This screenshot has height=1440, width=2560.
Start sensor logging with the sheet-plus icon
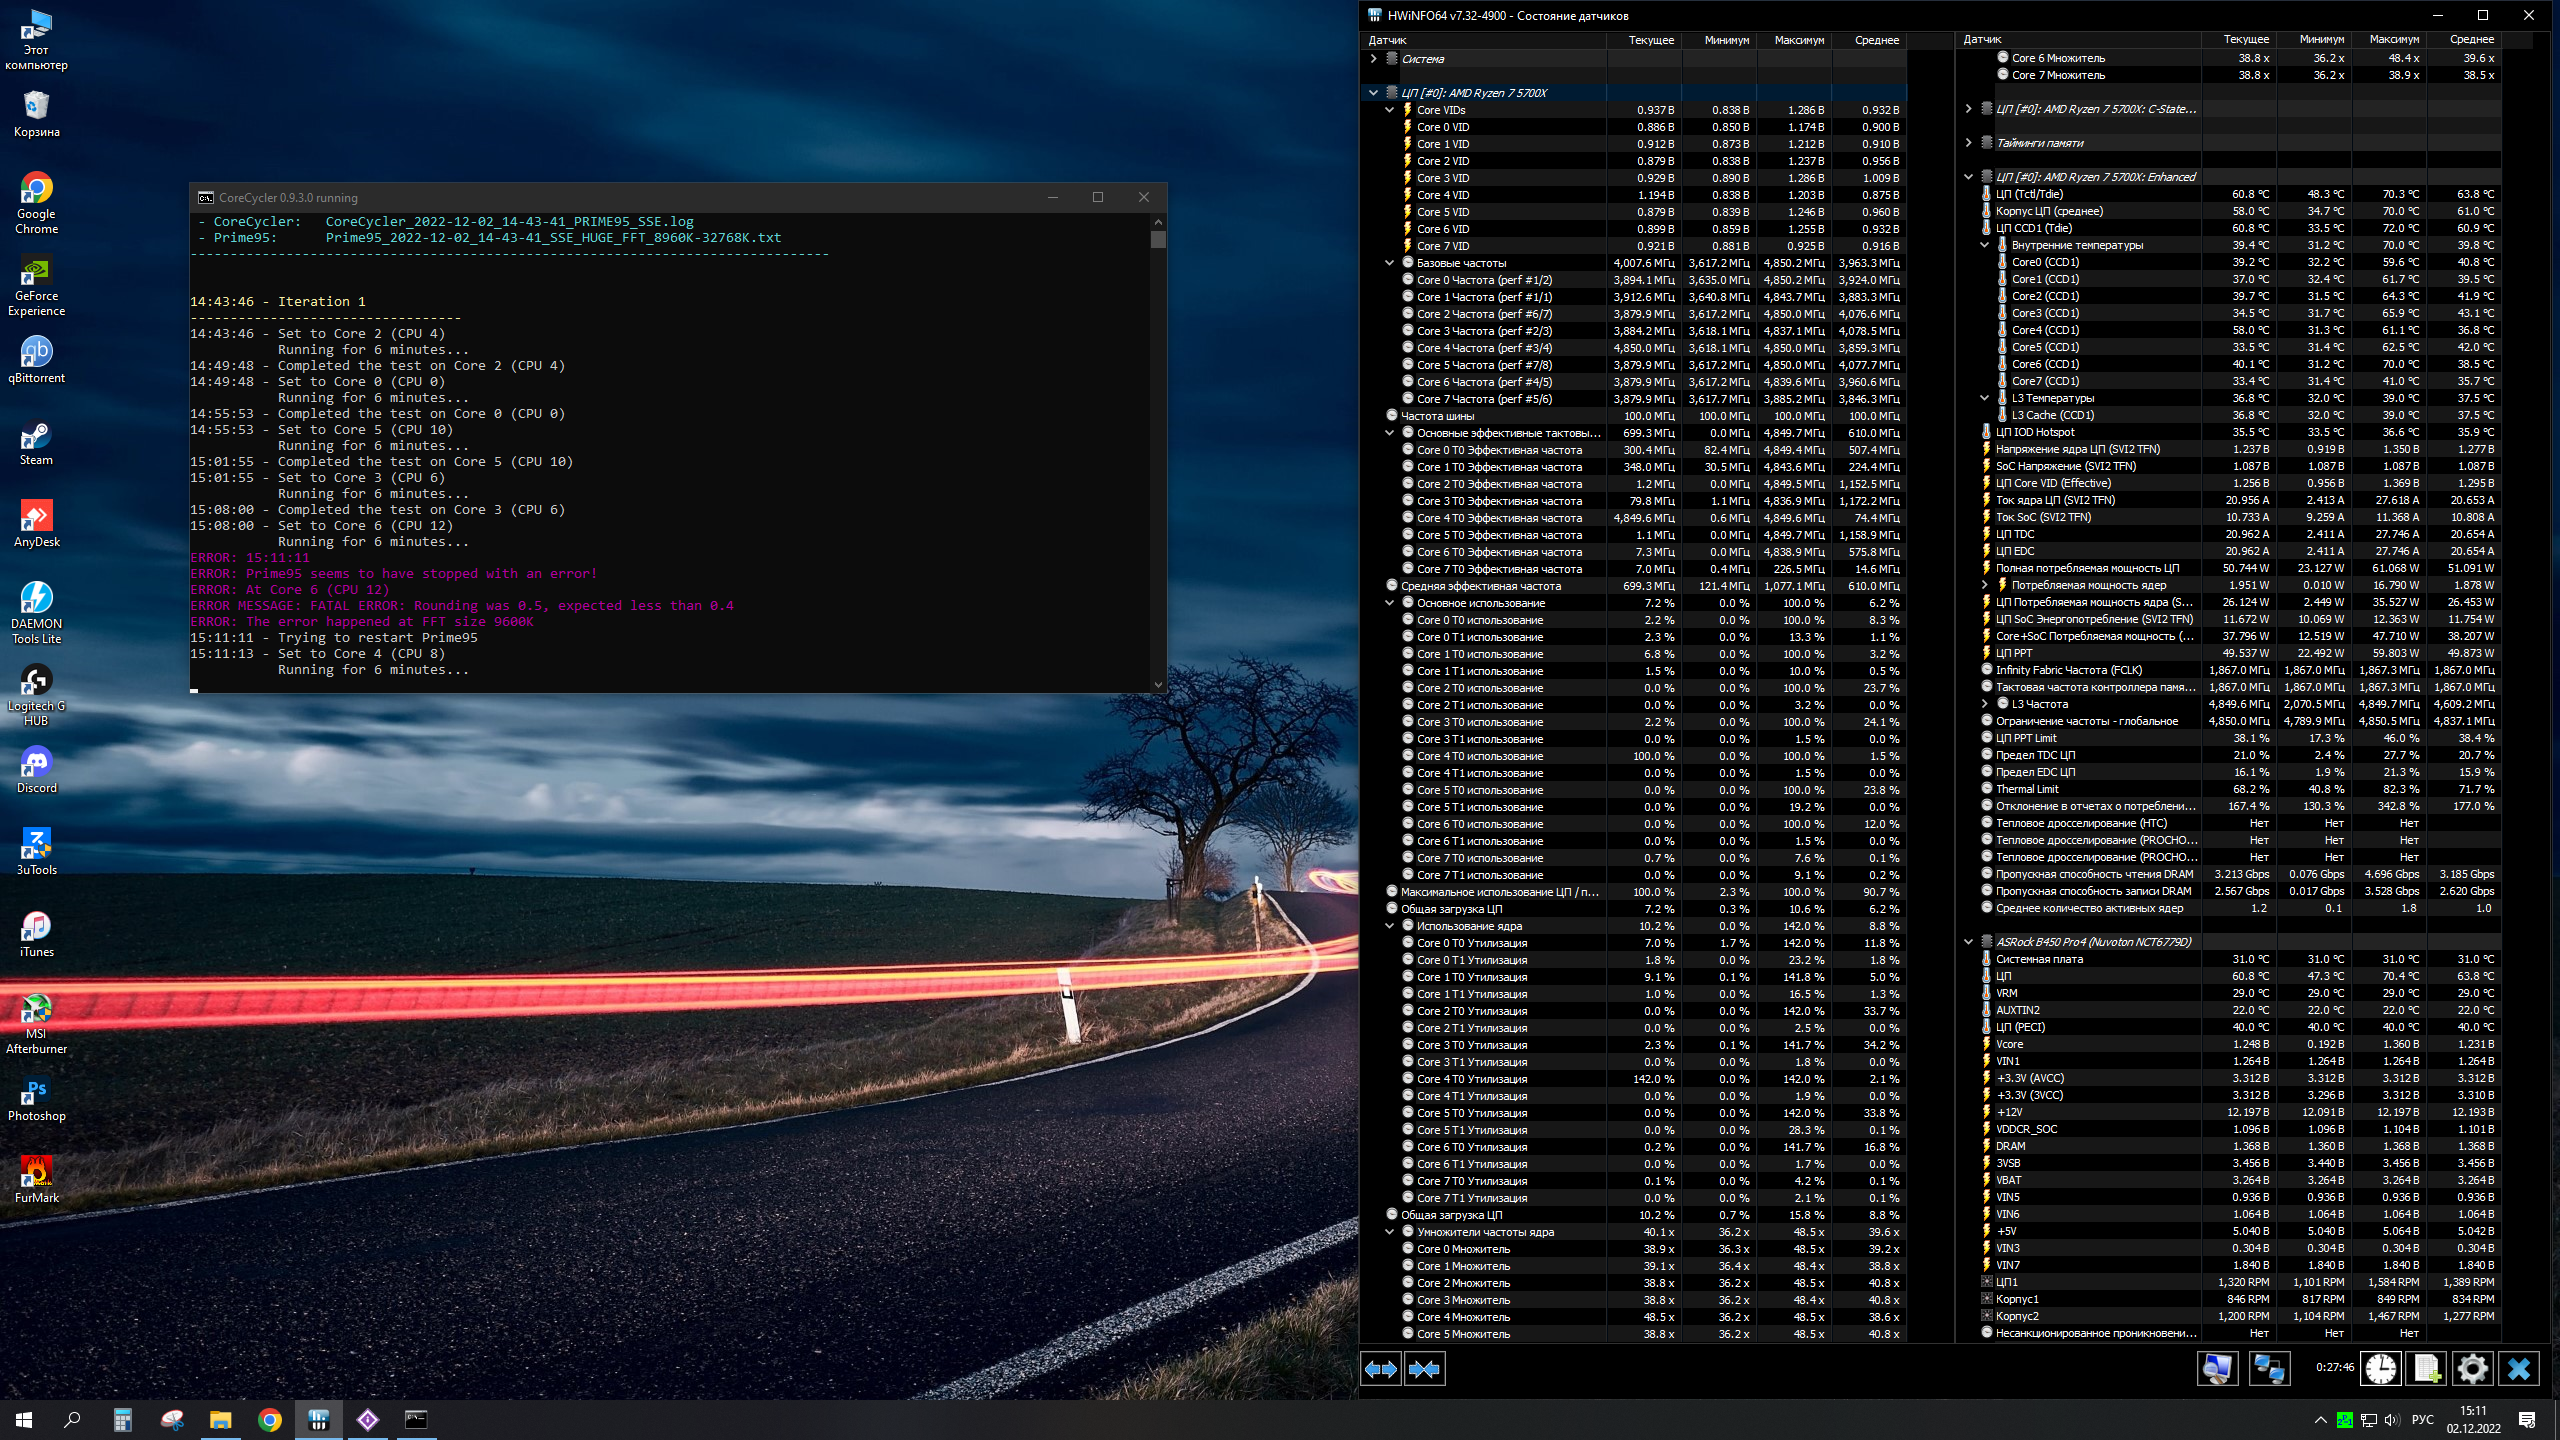(2426, 1368)
